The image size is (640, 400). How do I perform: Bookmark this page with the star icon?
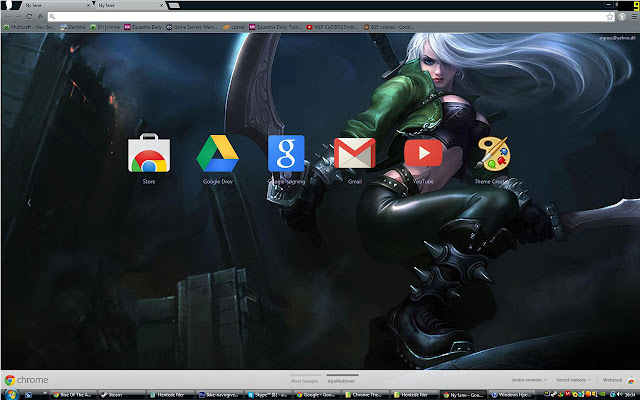(x=612, y=18)
